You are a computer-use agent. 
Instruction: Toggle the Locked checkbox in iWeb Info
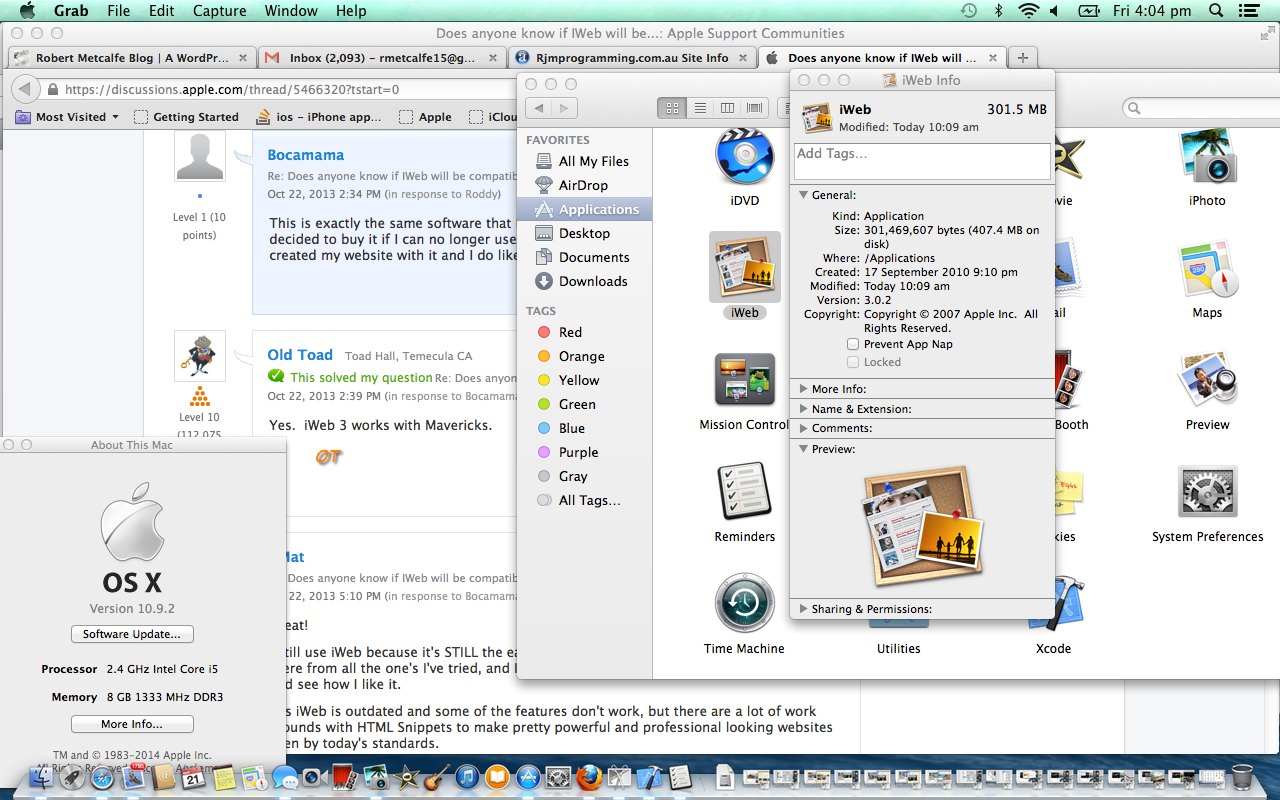(853, 362)
